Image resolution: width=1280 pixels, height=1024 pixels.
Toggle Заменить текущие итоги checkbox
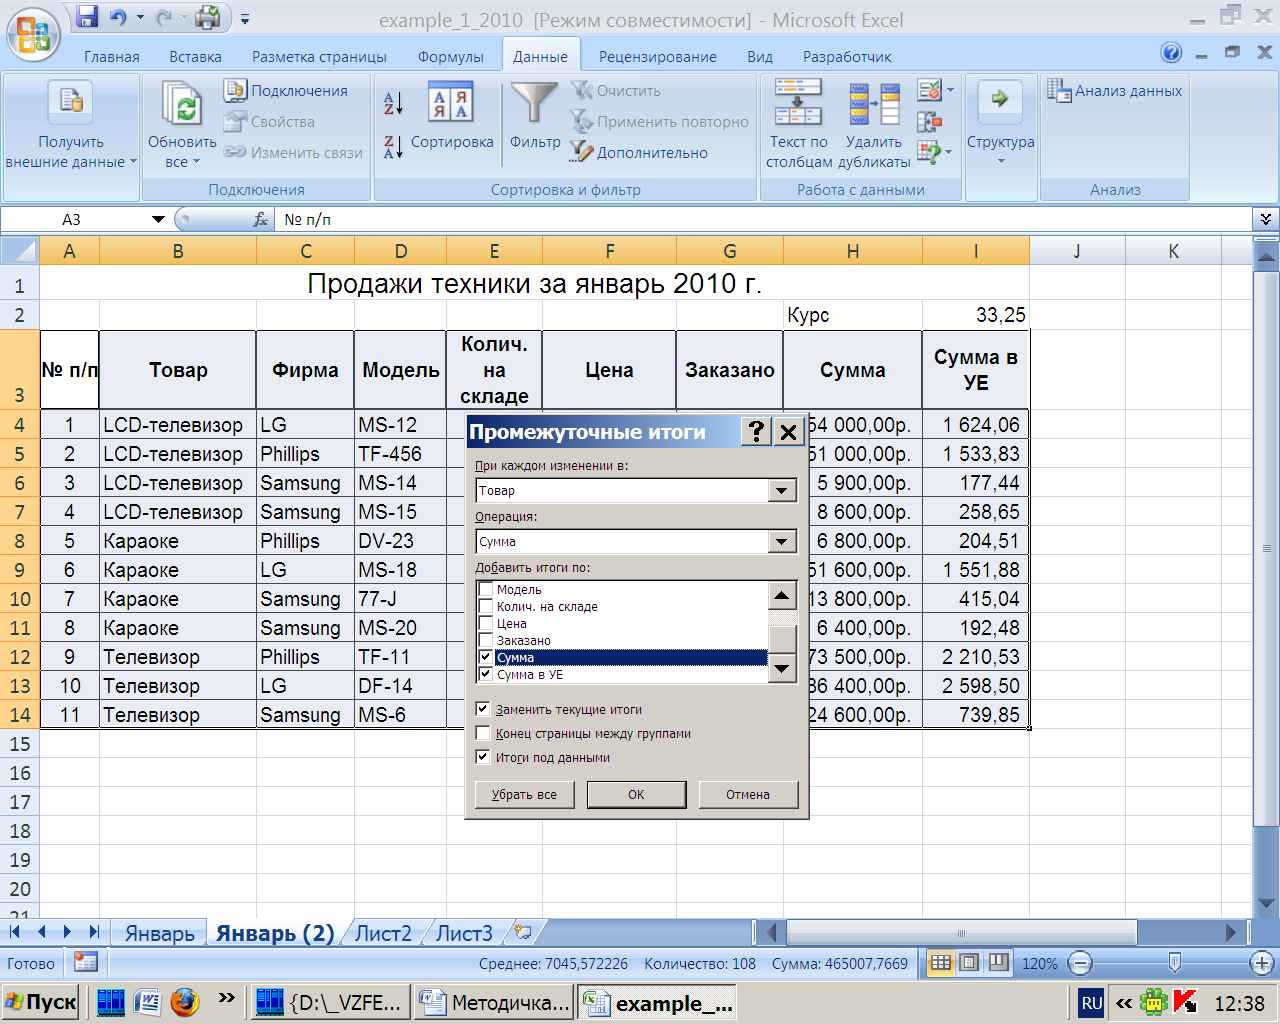coord(483,709)
